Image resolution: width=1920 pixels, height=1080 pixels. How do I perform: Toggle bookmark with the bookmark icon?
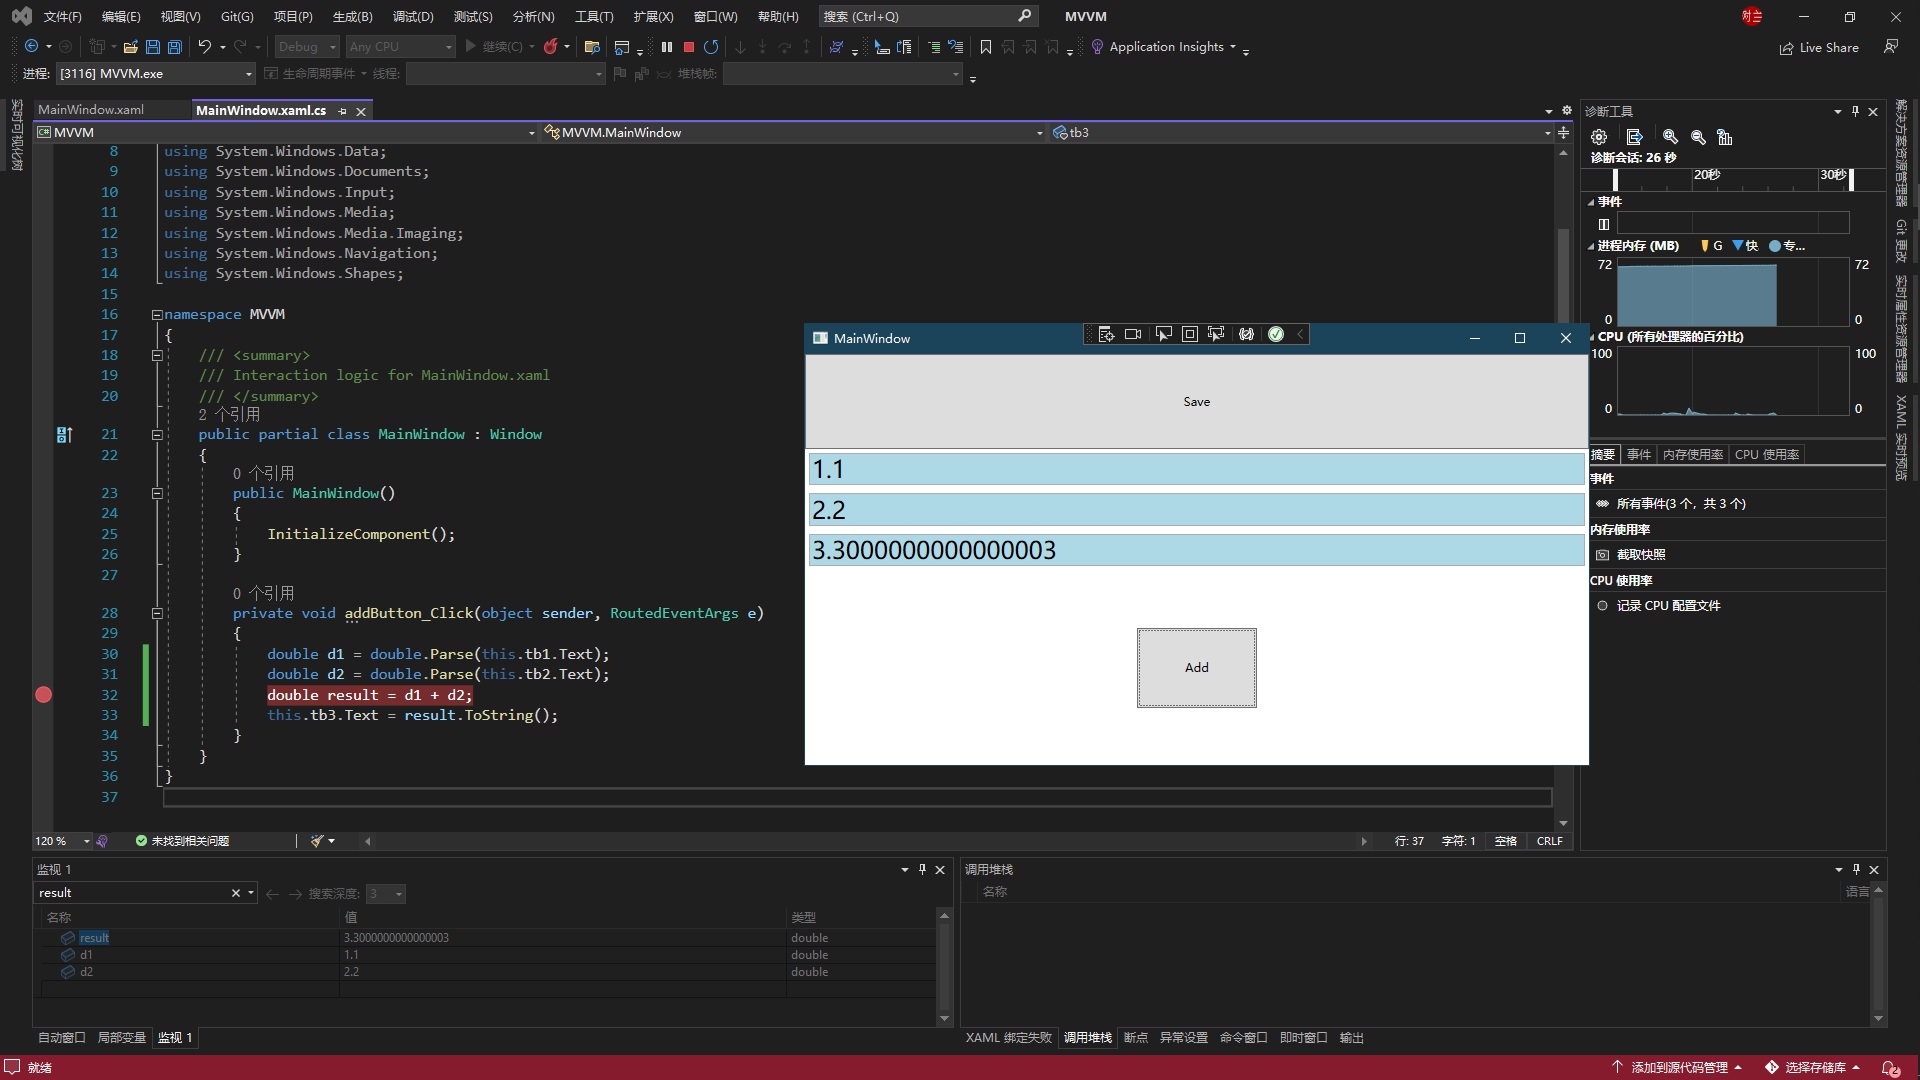coord(986,47)
